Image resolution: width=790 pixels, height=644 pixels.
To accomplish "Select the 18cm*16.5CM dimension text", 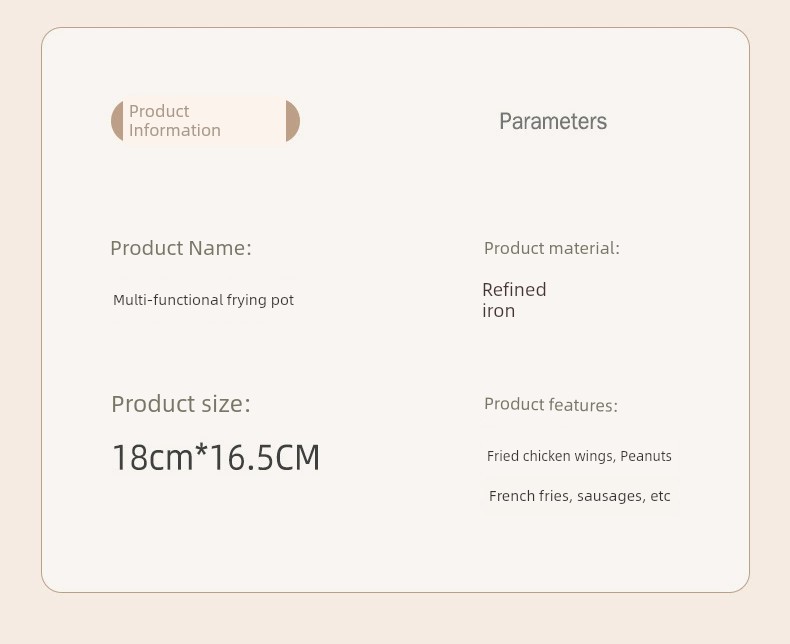I will [x=216, y=458].
